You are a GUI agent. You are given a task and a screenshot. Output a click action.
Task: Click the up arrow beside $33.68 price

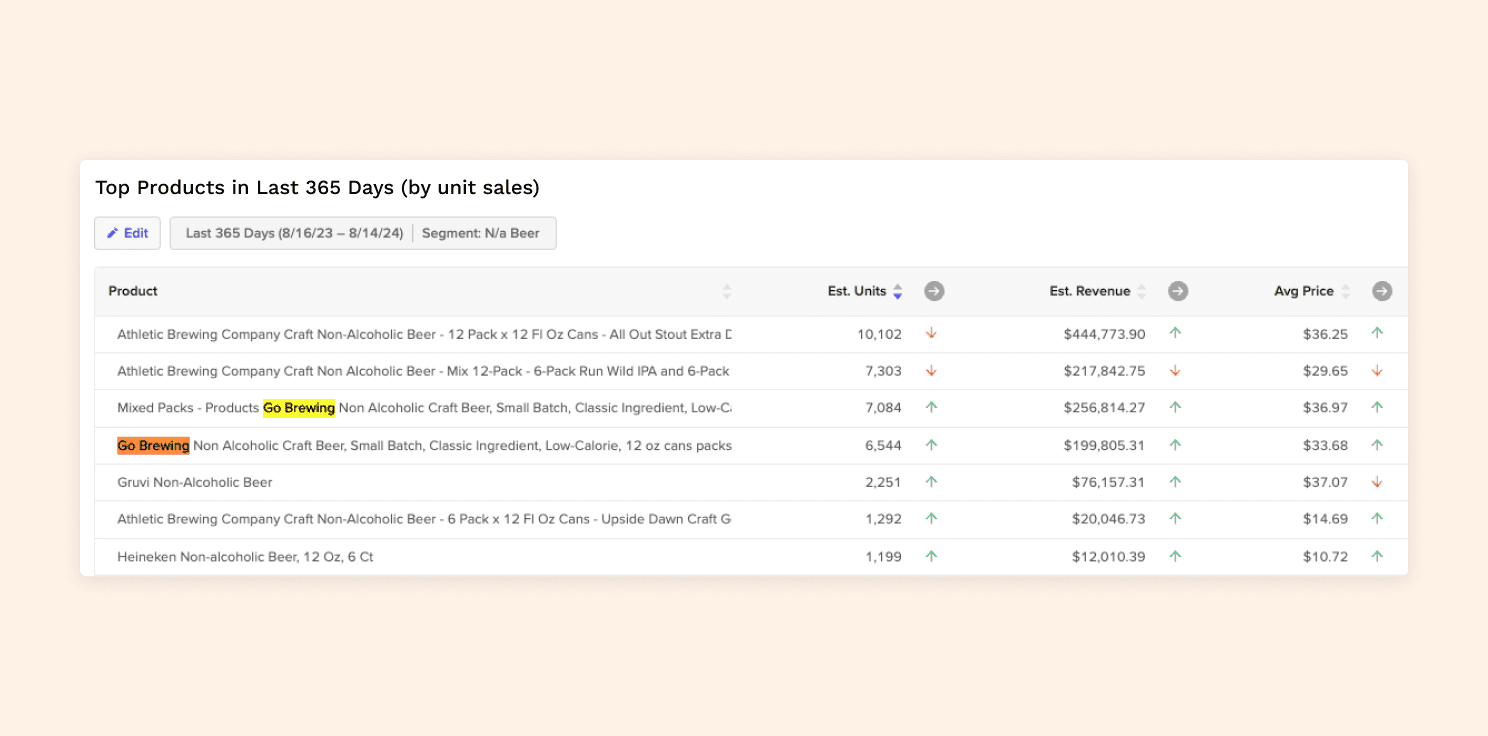click(x=1377, y=445)
